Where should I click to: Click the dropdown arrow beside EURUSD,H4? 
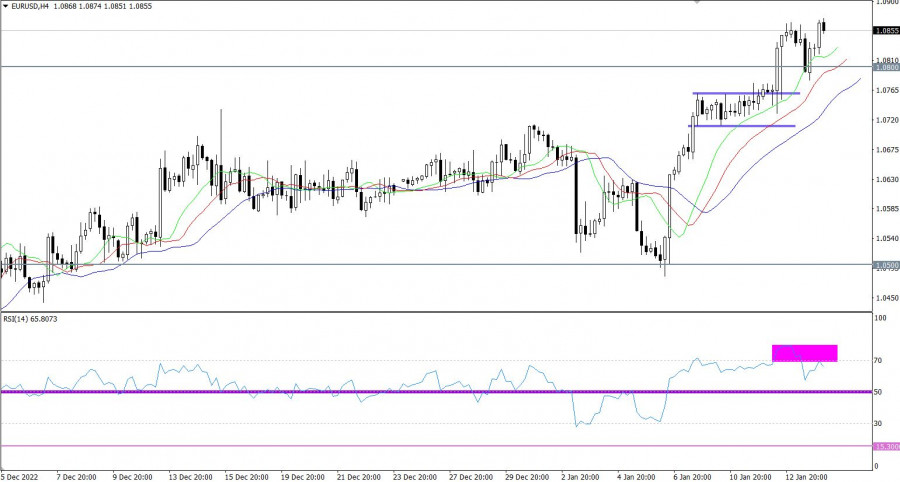[6, 7]
